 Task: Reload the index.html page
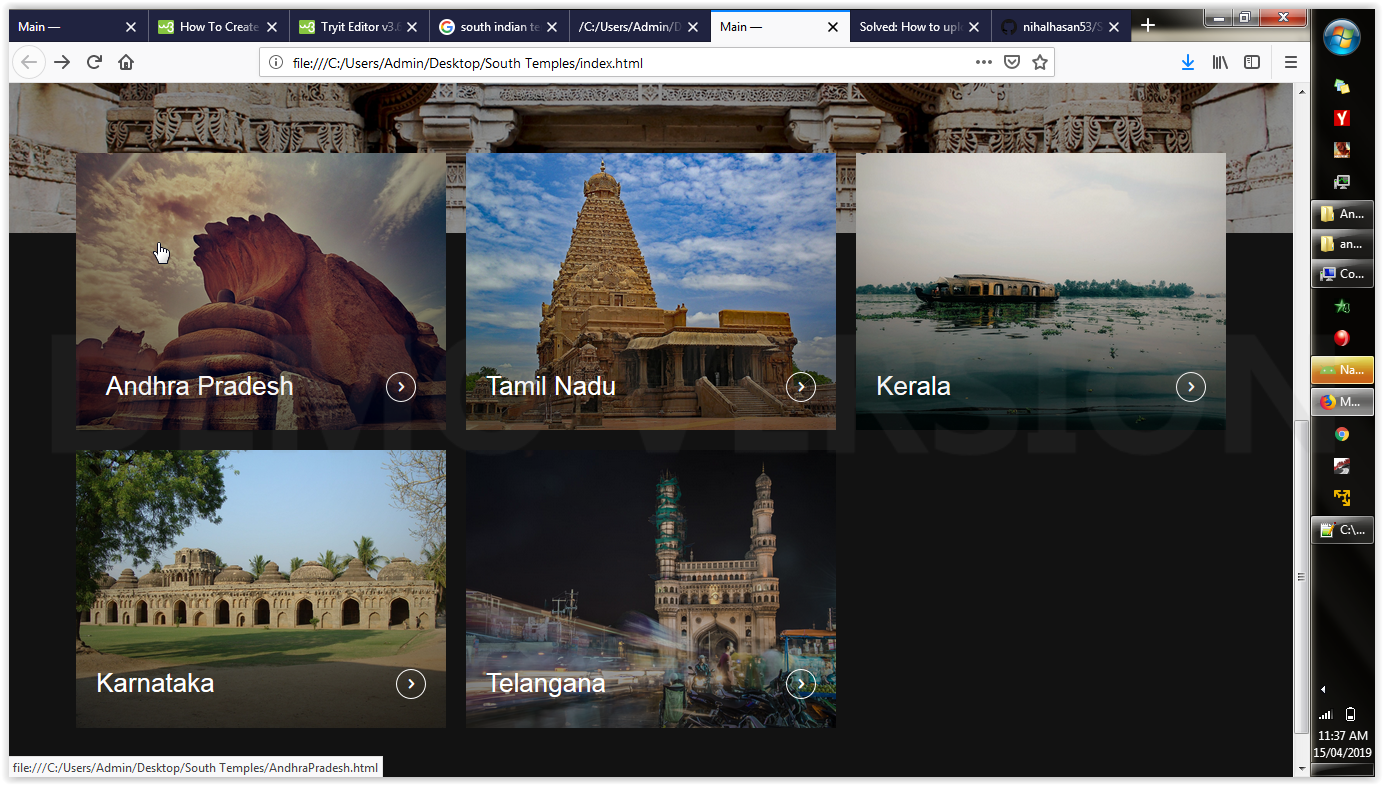(x=94, y=61)
